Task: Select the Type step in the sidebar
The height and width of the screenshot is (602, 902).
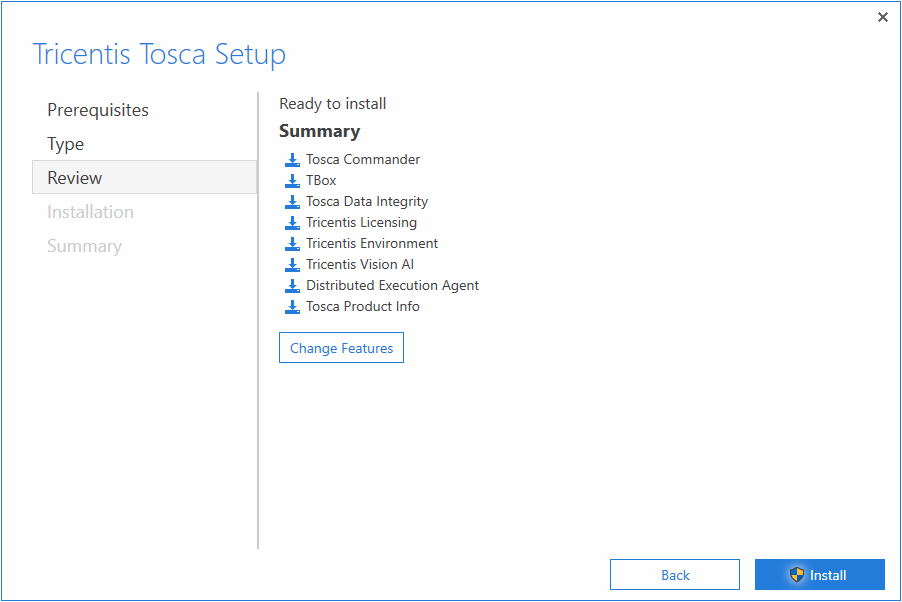Action: [x=65, y=144]
